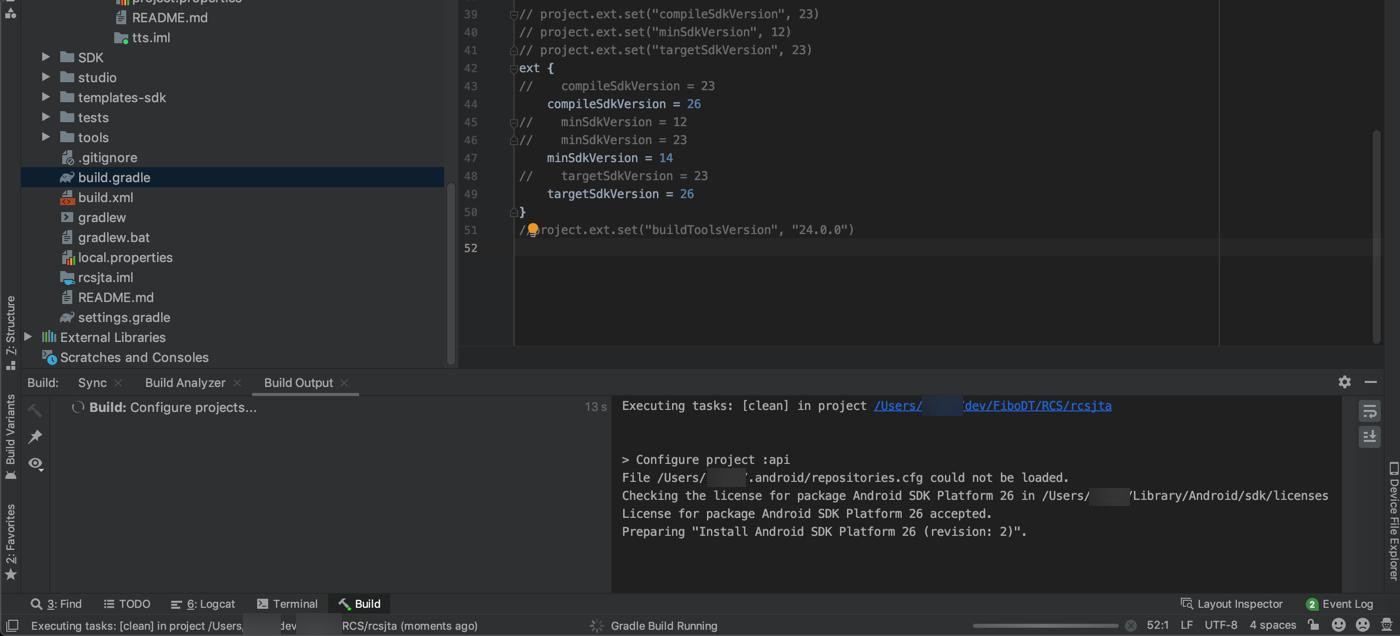Toggle tool window bars icon in status bar corner

11,626
